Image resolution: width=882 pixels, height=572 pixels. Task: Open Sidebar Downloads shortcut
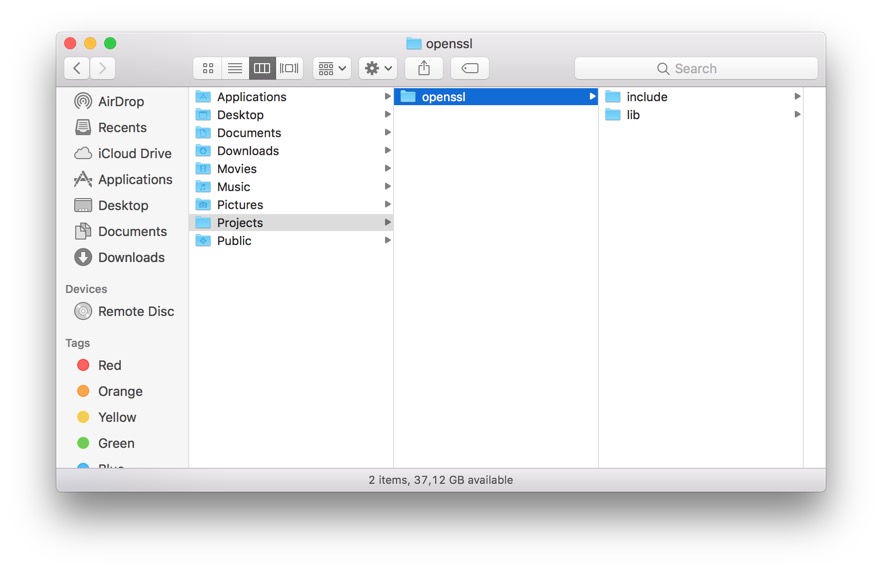(130, 257)
